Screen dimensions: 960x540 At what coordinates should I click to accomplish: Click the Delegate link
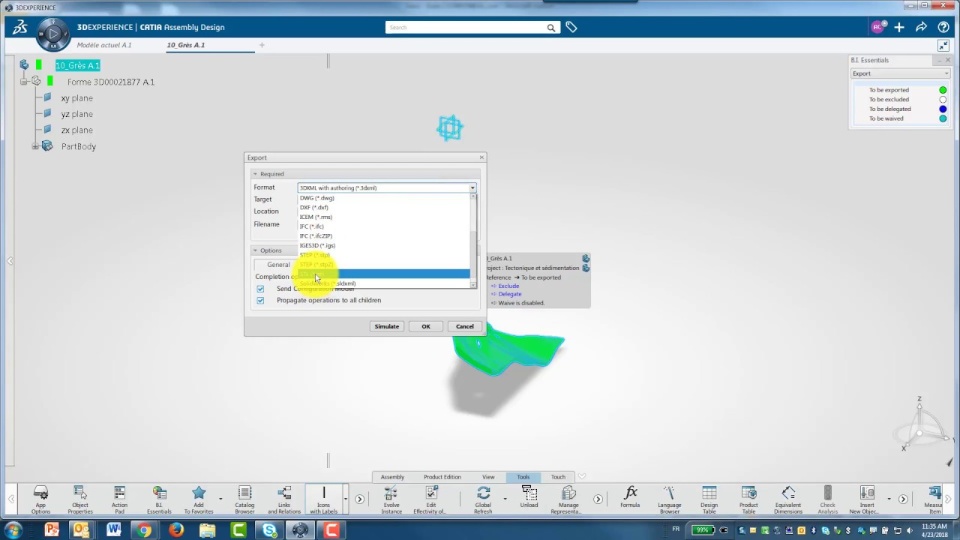(509, 294)
